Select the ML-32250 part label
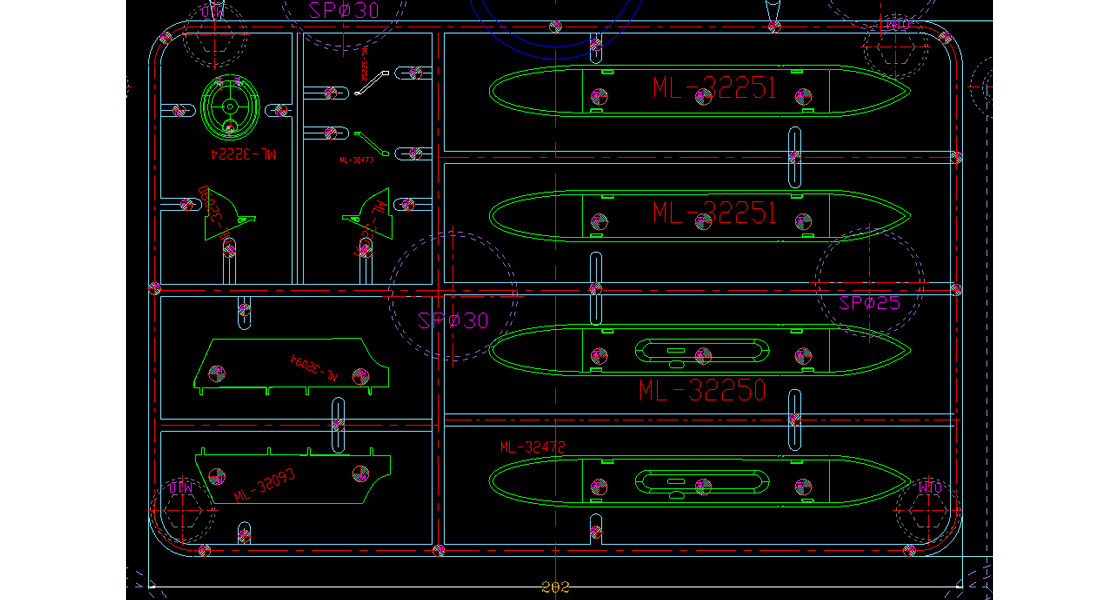Image resolution: width=1120 pixels, height=600 pixels. point(702,390)
